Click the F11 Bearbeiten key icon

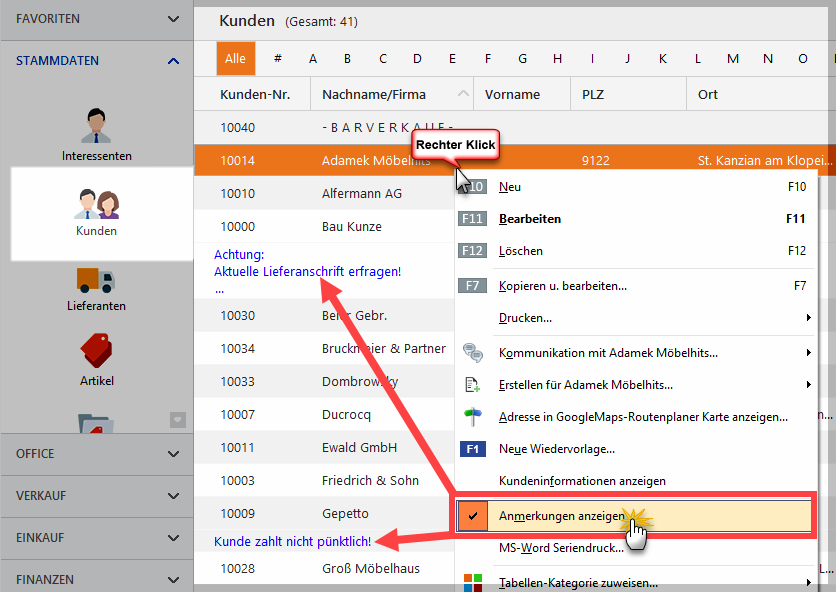point(472,219)
